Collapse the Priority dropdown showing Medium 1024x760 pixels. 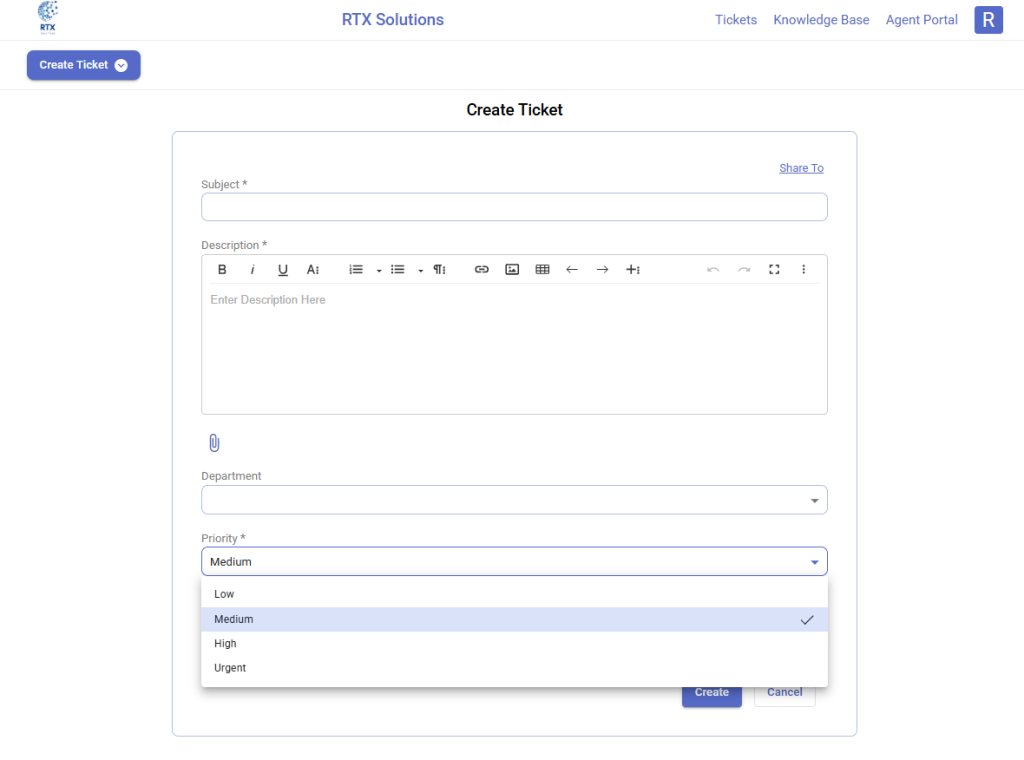(514, 562)
